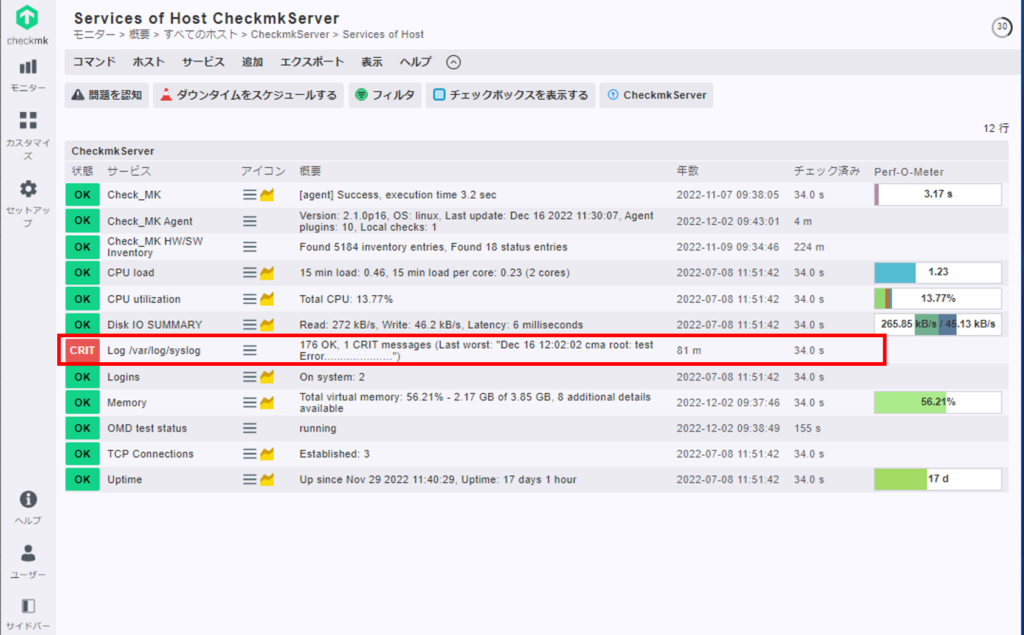
Task: Click the CRIT status badge for syslog
Action: [82, 351]
